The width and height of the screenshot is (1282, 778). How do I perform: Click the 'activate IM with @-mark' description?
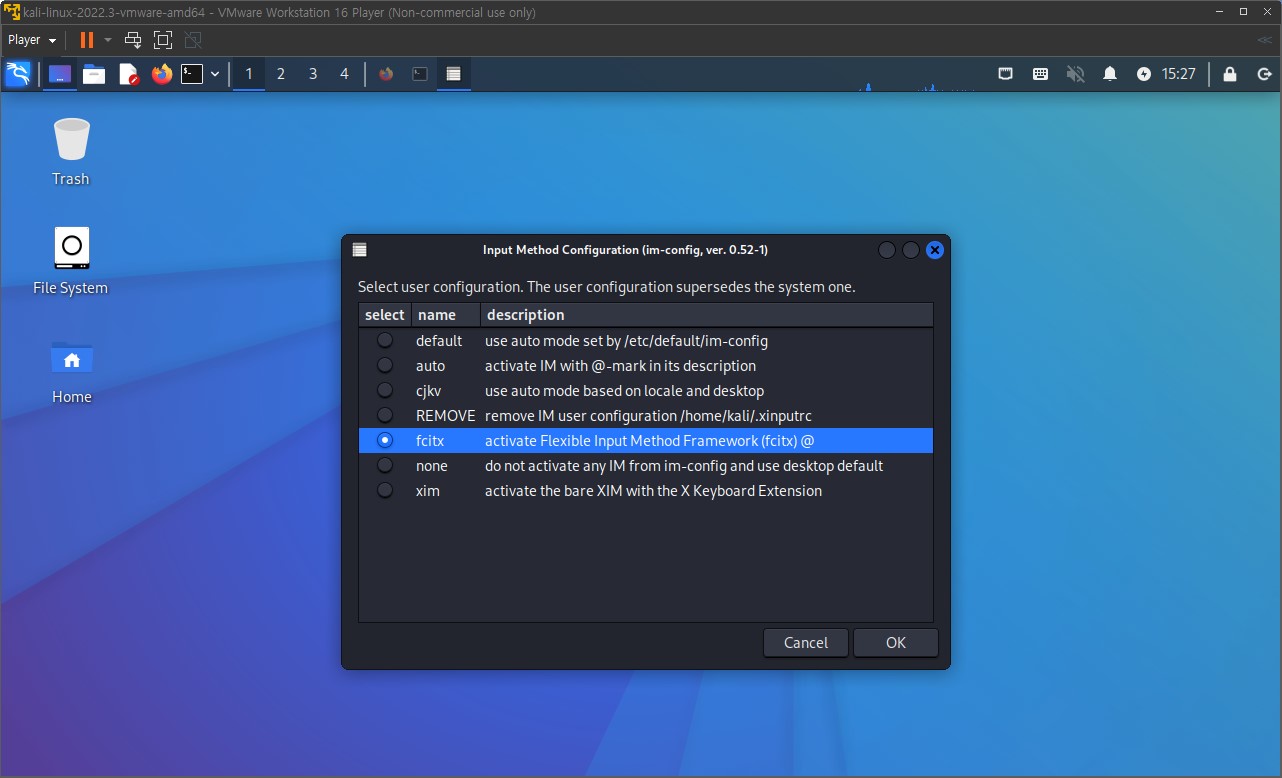tap(620, 366)
